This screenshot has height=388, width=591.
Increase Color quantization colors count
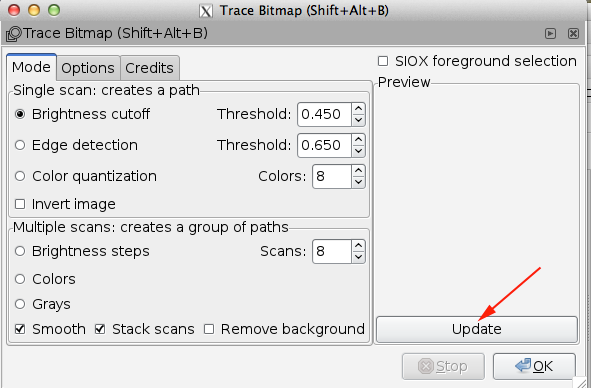tap(358, 171)
